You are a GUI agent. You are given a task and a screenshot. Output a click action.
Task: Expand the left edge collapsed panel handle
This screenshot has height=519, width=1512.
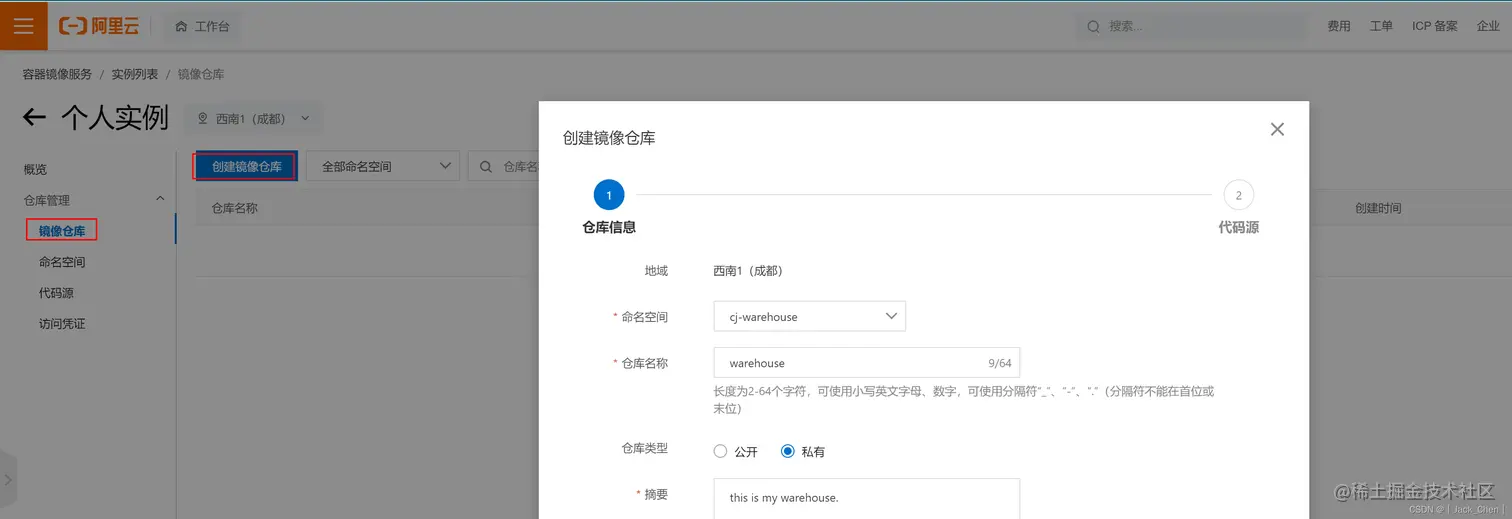coord(8,479)
